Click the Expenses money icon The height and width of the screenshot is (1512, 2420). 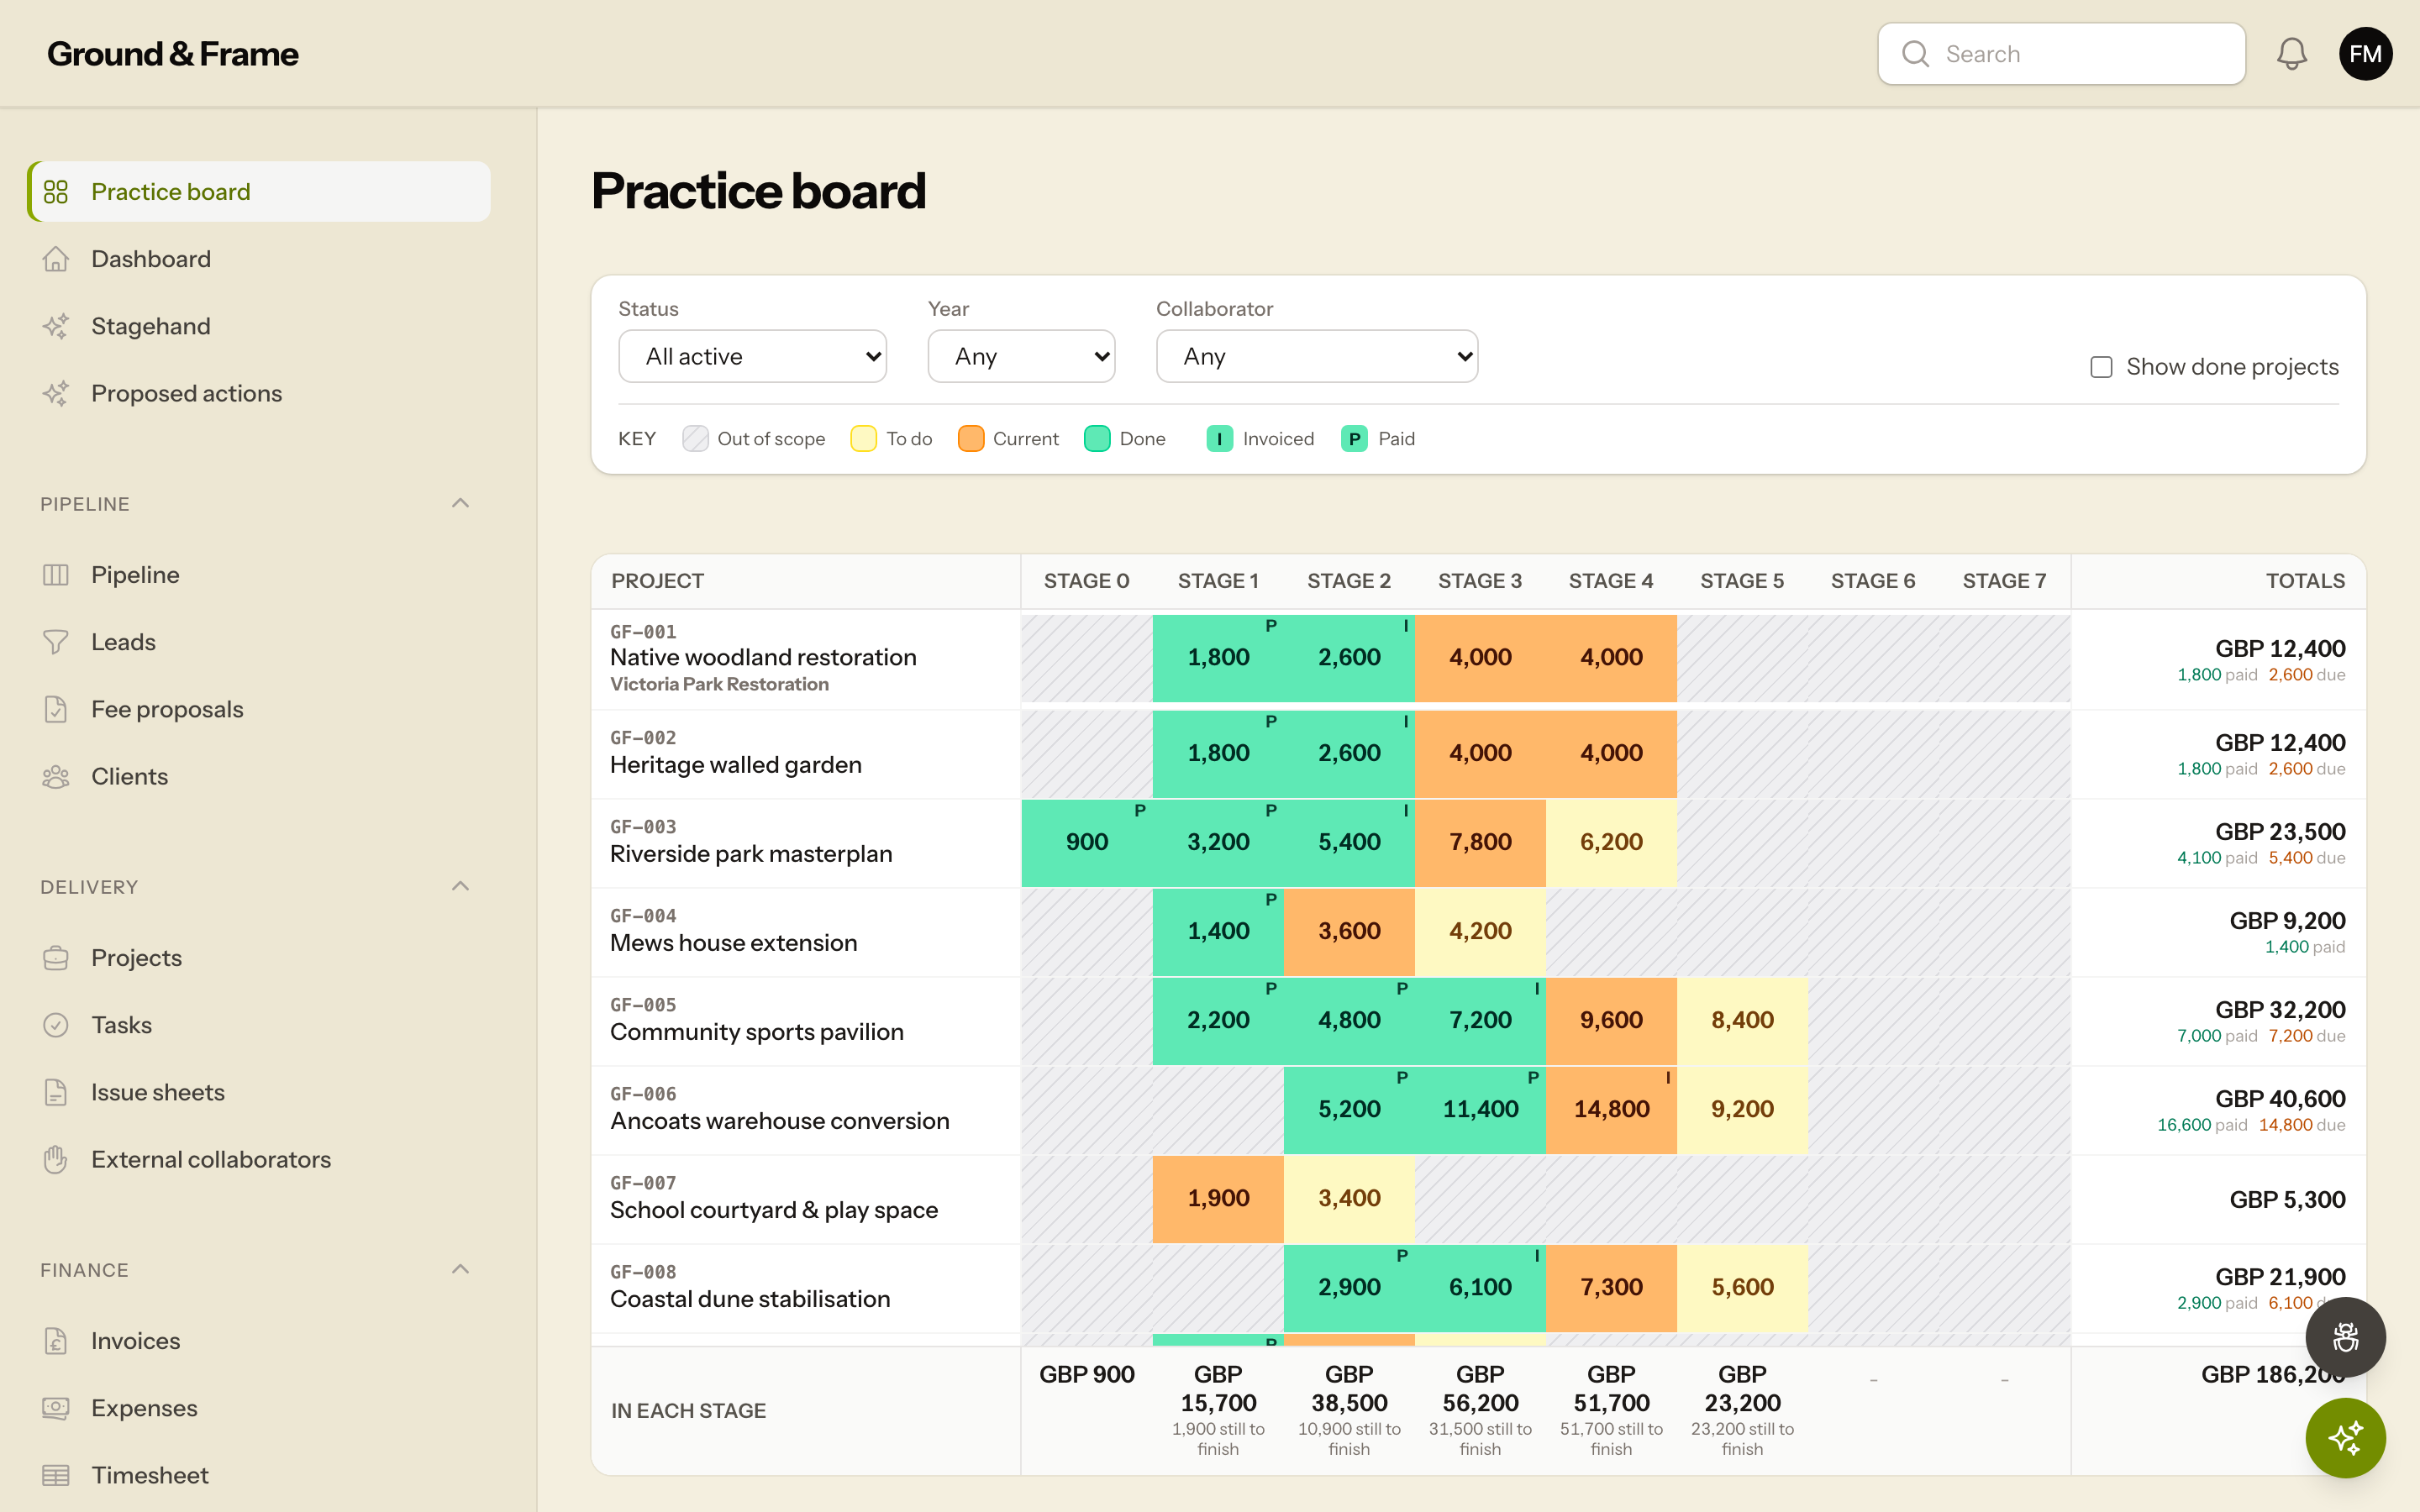(x=56, y=1408)
